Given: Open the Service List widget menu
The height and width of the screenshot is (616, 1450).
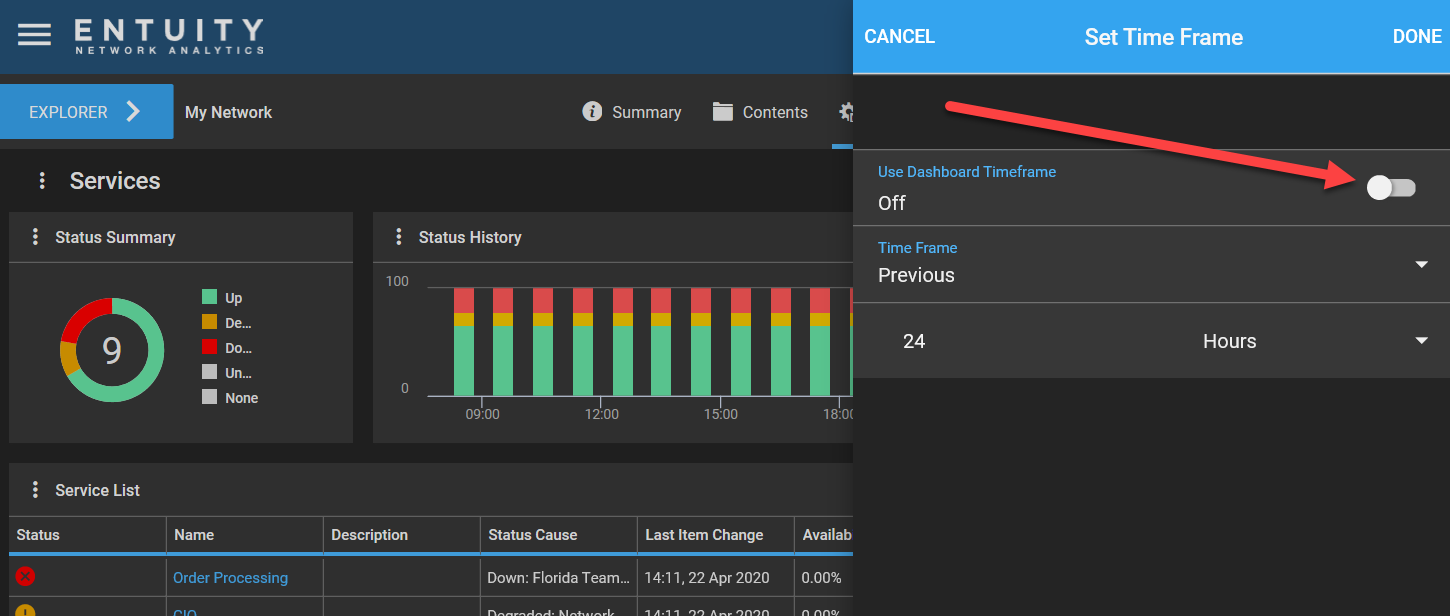Looking at the screenshot, I should pos(36,489).
